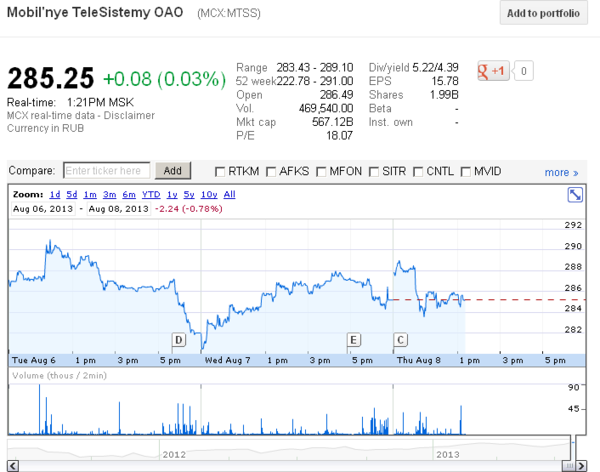Click the Wed Aug 7 axis label
This screenshot has height=472, width=600.
click(x=227, y=360)
